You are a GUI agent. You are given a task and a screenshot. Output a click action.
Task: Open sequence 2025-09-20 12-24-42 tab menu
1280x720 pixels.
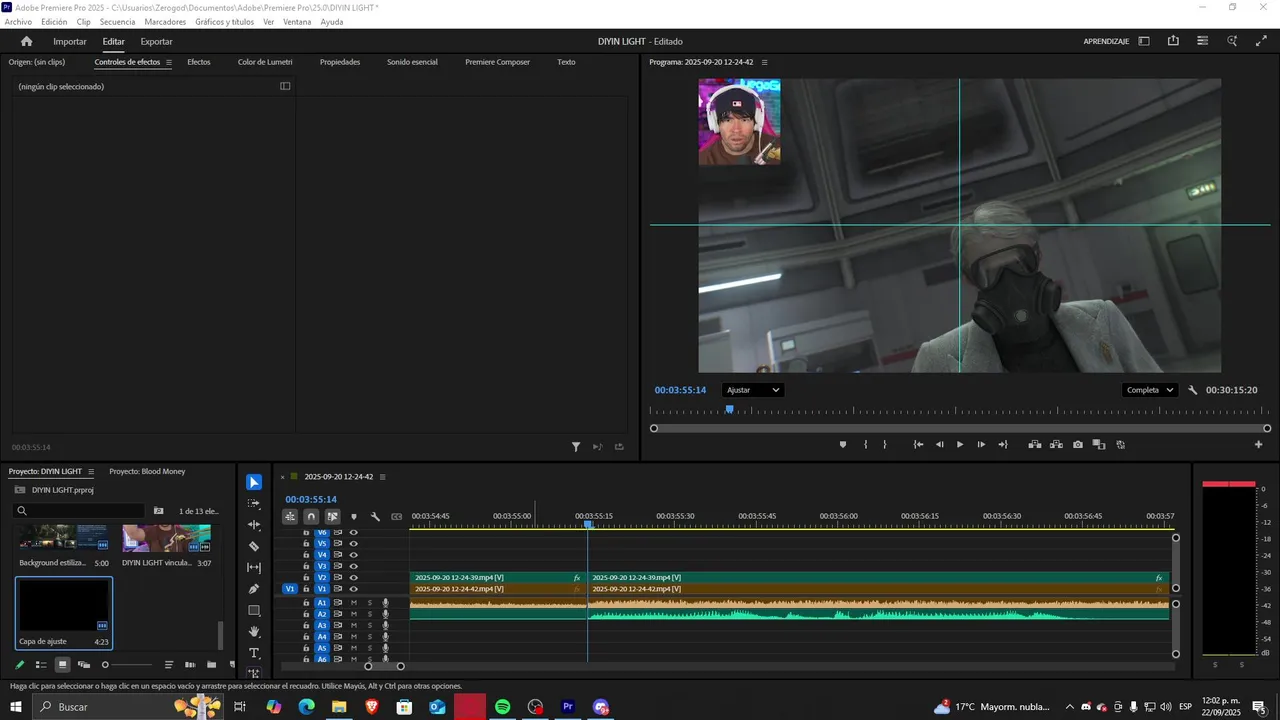382,477
